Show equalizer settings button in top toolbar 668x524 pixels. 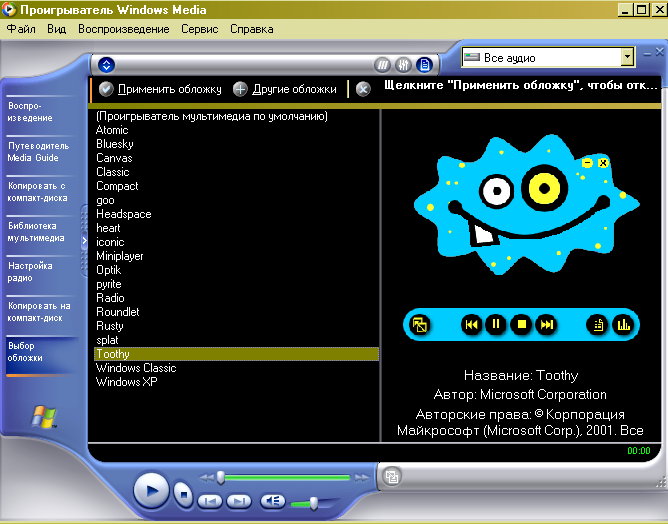pyautogui.click(x=403, y=65)
